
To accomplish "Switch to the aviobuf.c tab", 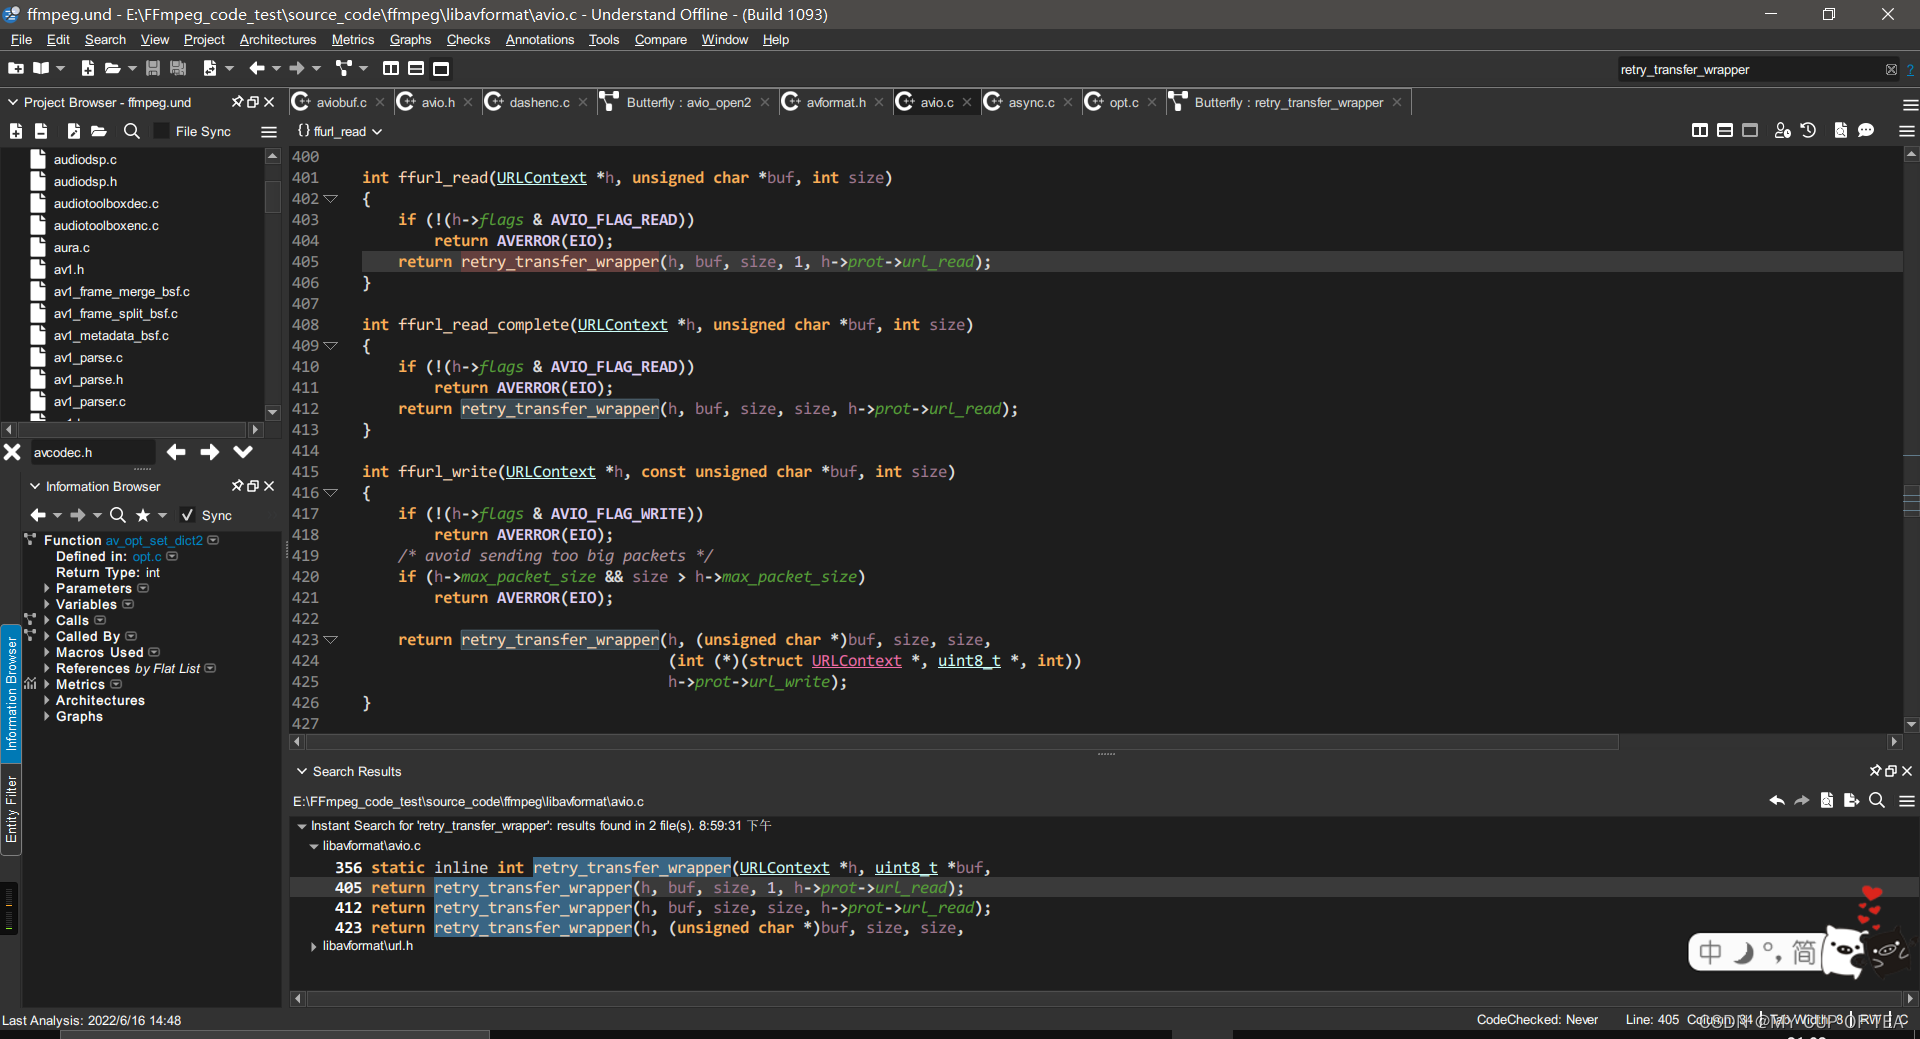I will coord(340,102).
